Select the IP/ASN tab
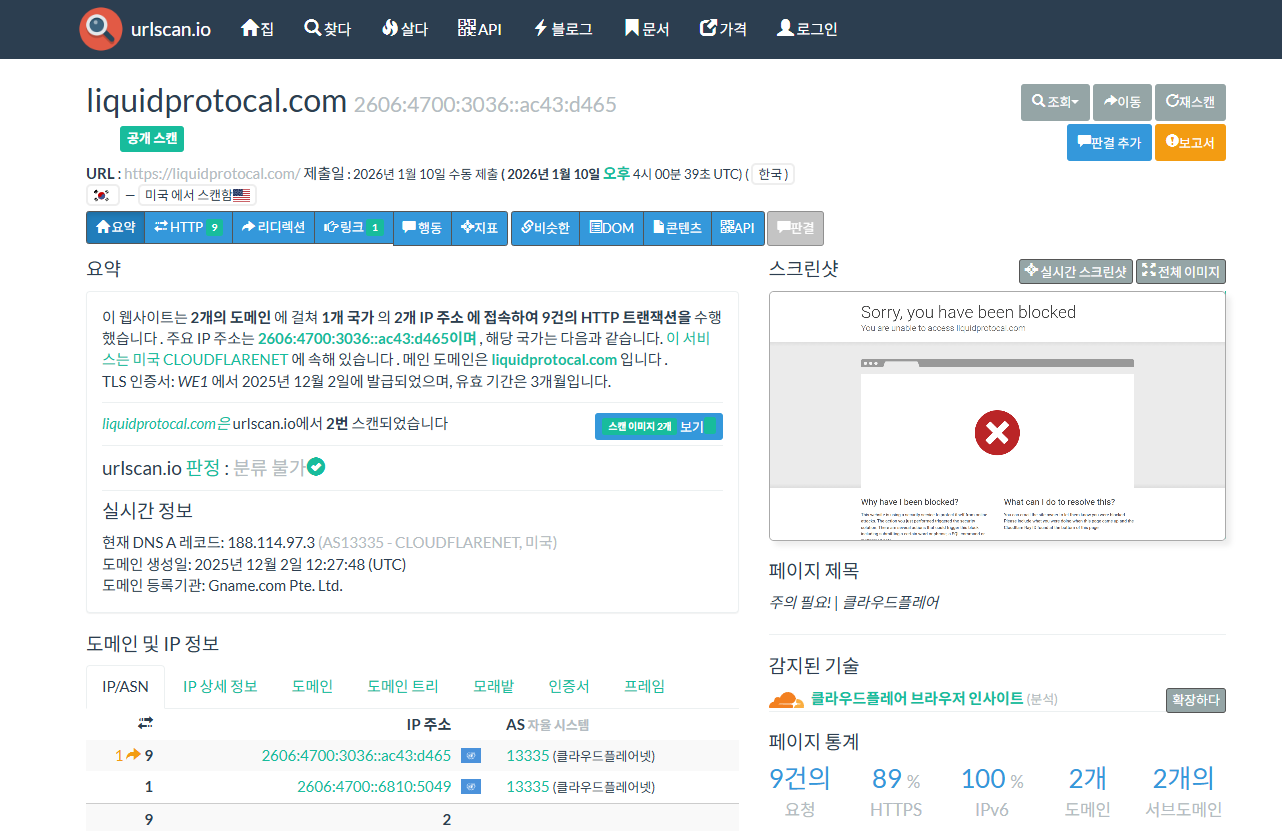The width and height of the screenshot is (1282, 831). click(125, 686)
